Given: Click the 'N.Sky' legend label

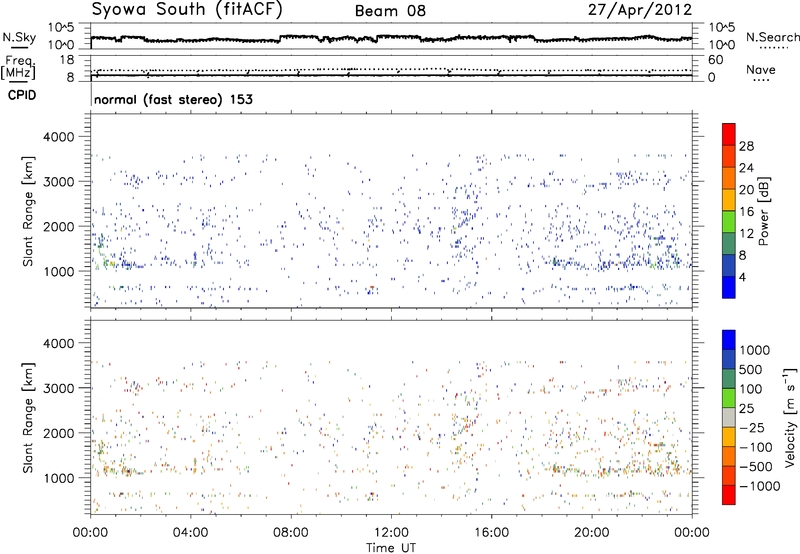Looking at the screenshot, I should tap(19, 37).
